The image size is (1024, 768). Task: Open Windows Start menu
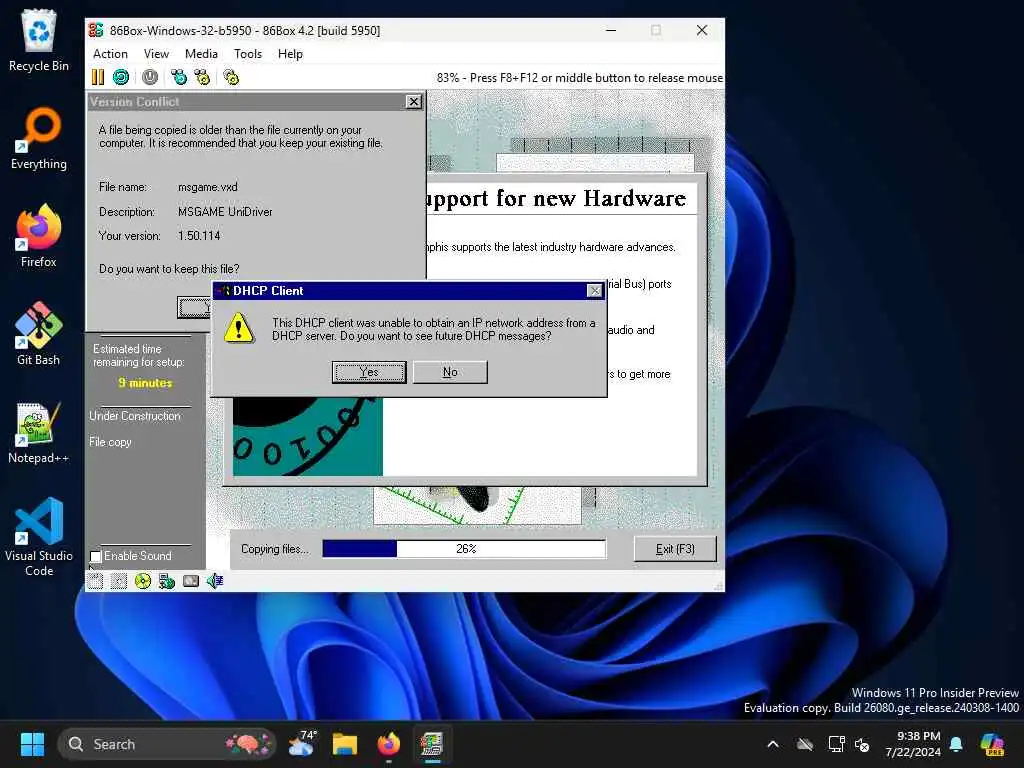(32, 744)
